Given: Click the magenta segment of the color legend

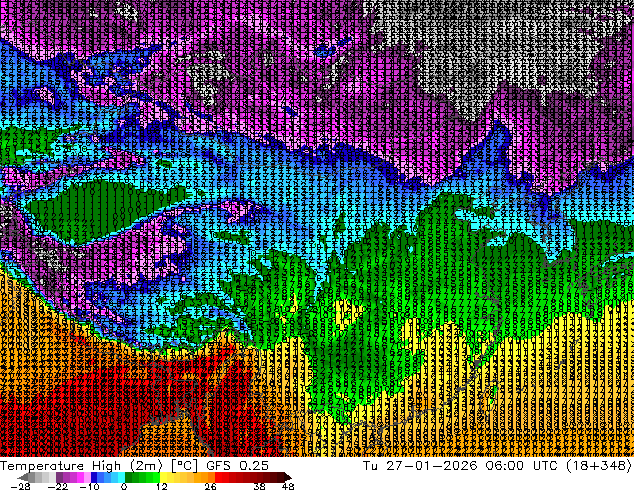Looking at the screenshot, I should tap(80, 477).
